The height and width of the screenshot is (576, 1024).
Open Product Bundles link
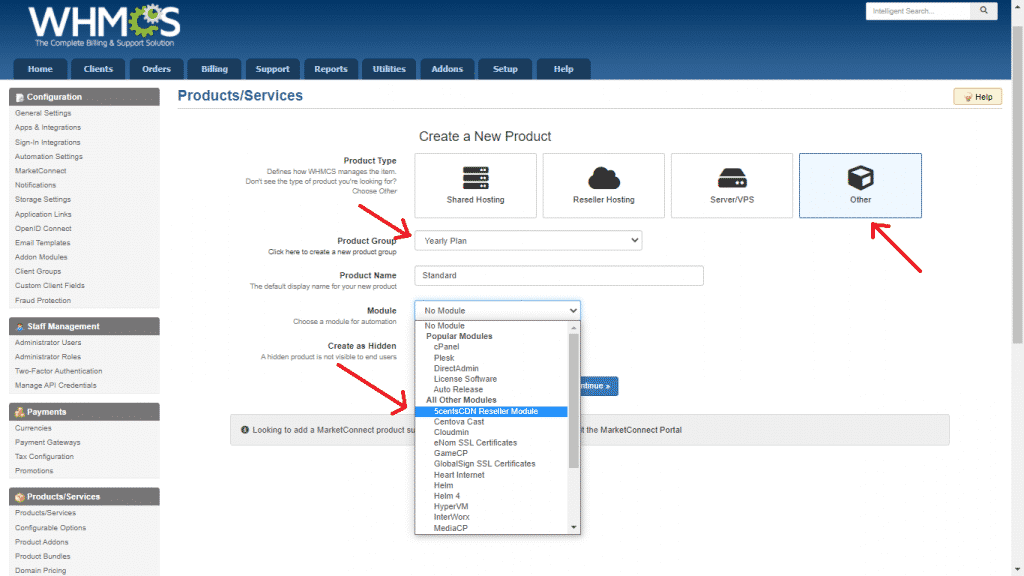(x=42, y=556)
